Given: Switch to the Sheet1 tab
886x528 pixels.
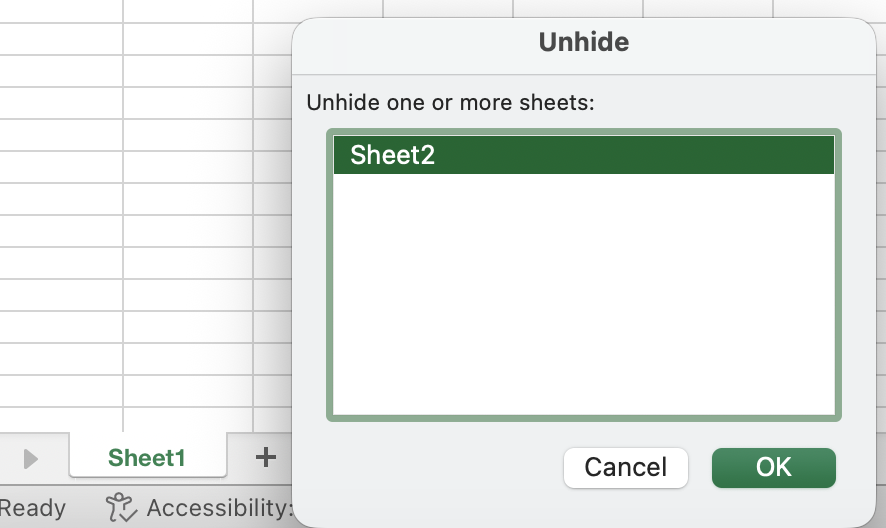Looking at the screenshot, I should tap(147, 458).
